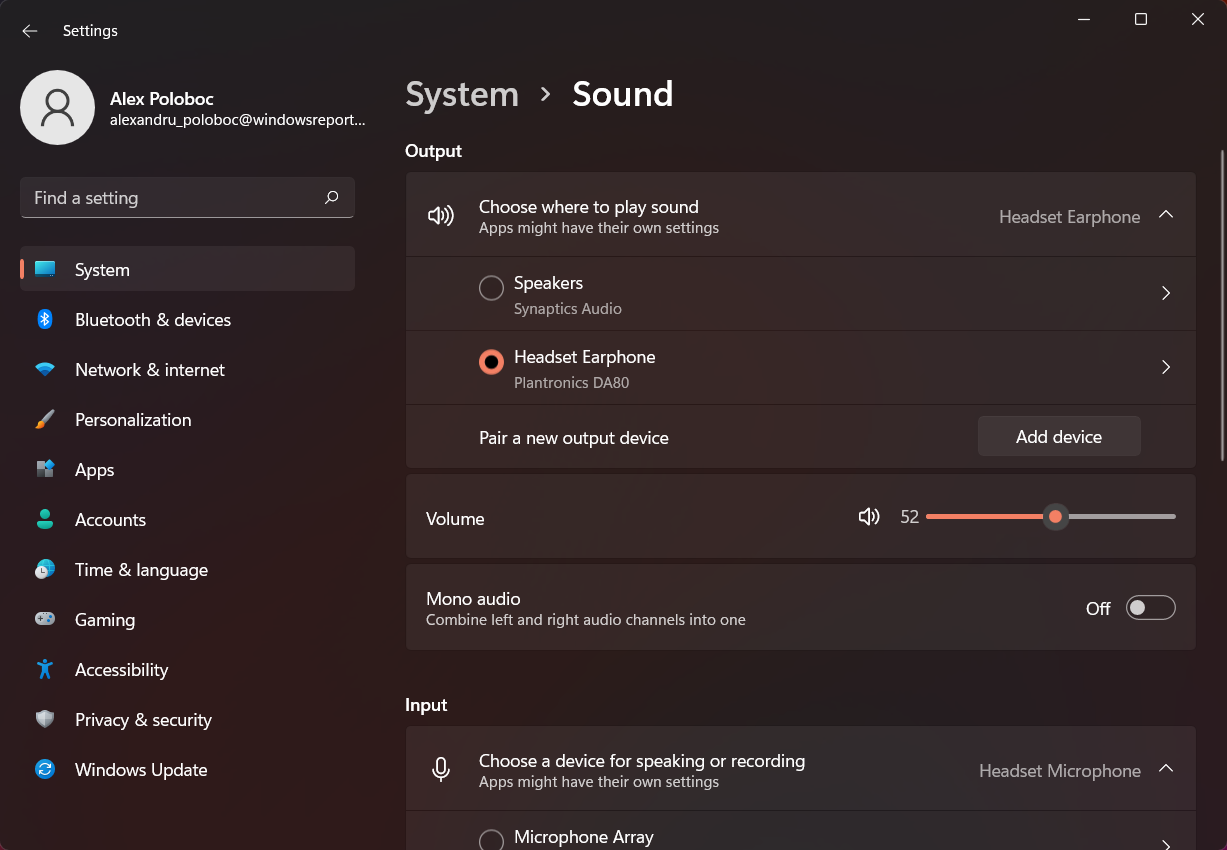Open Bluetooth & devices settings
The height and width of the screenshot is (850, 1227).
[153, 319]
